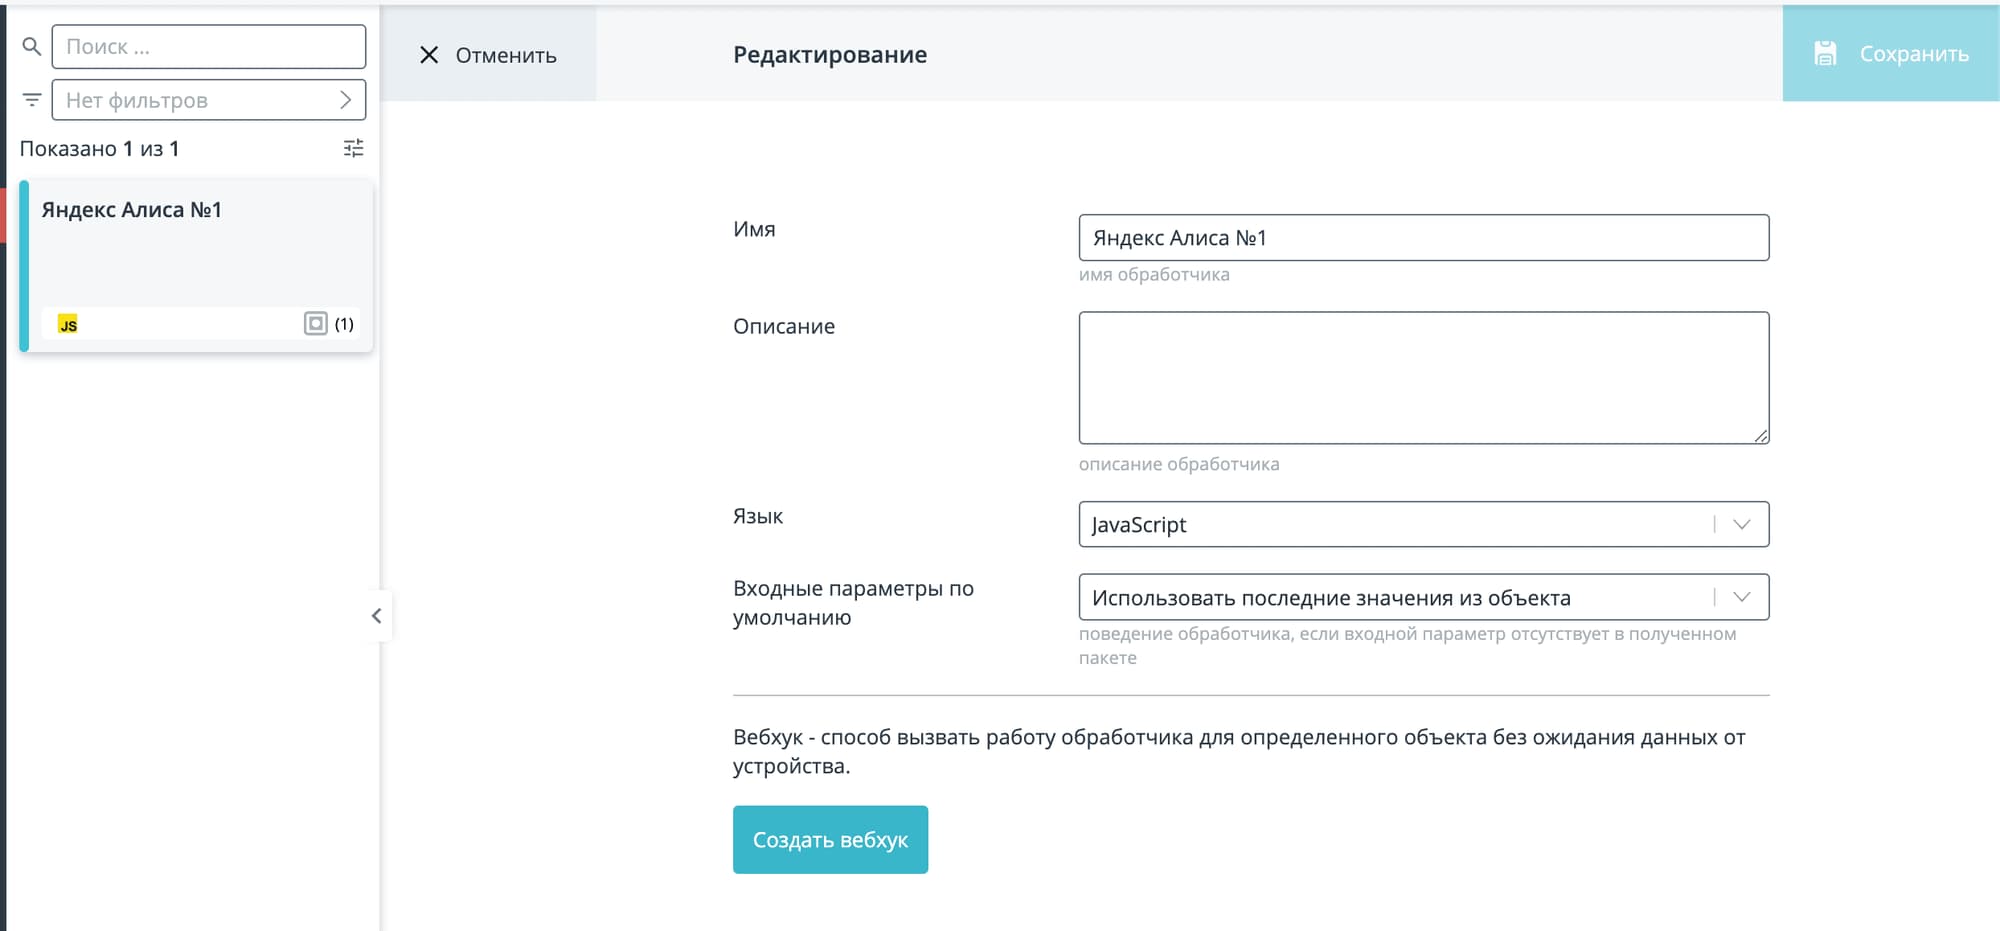
Task: Click the search magnifier icon
Action: [31, 46]
